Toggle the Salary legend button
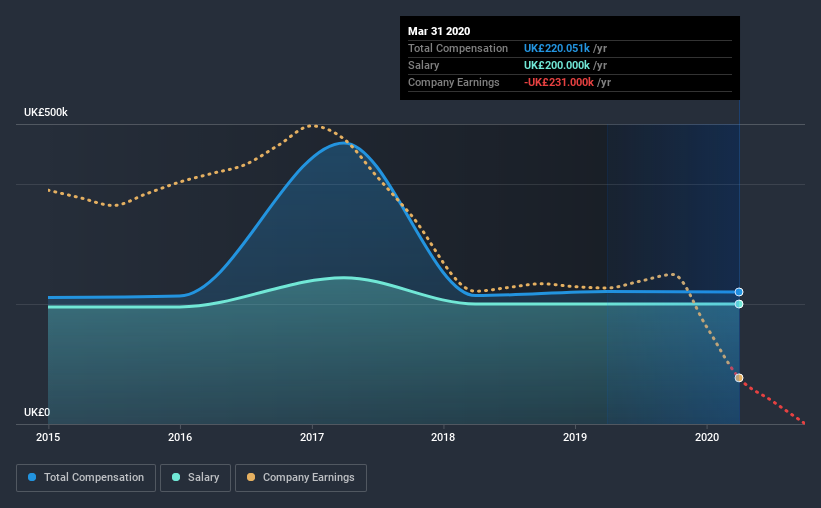821x508 pixels. point(195,478)
